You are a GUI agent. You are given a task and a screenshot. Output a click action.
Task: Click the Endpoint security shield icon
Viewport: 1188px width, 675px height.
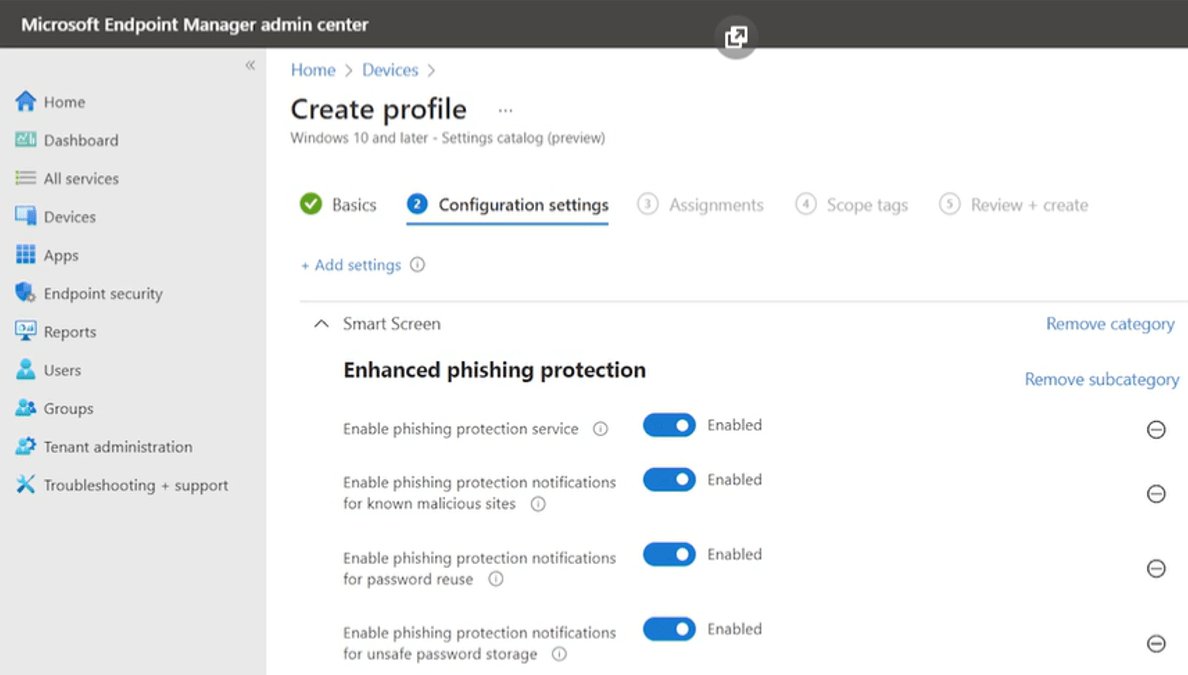pos(25,292)
